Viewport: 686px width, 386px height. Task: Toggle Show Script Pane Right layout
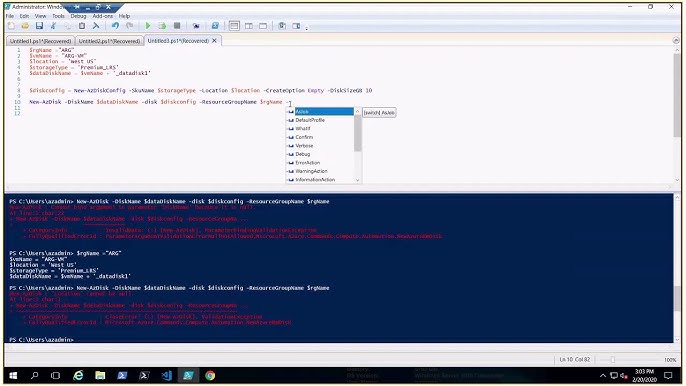click(x=248, y=26)
